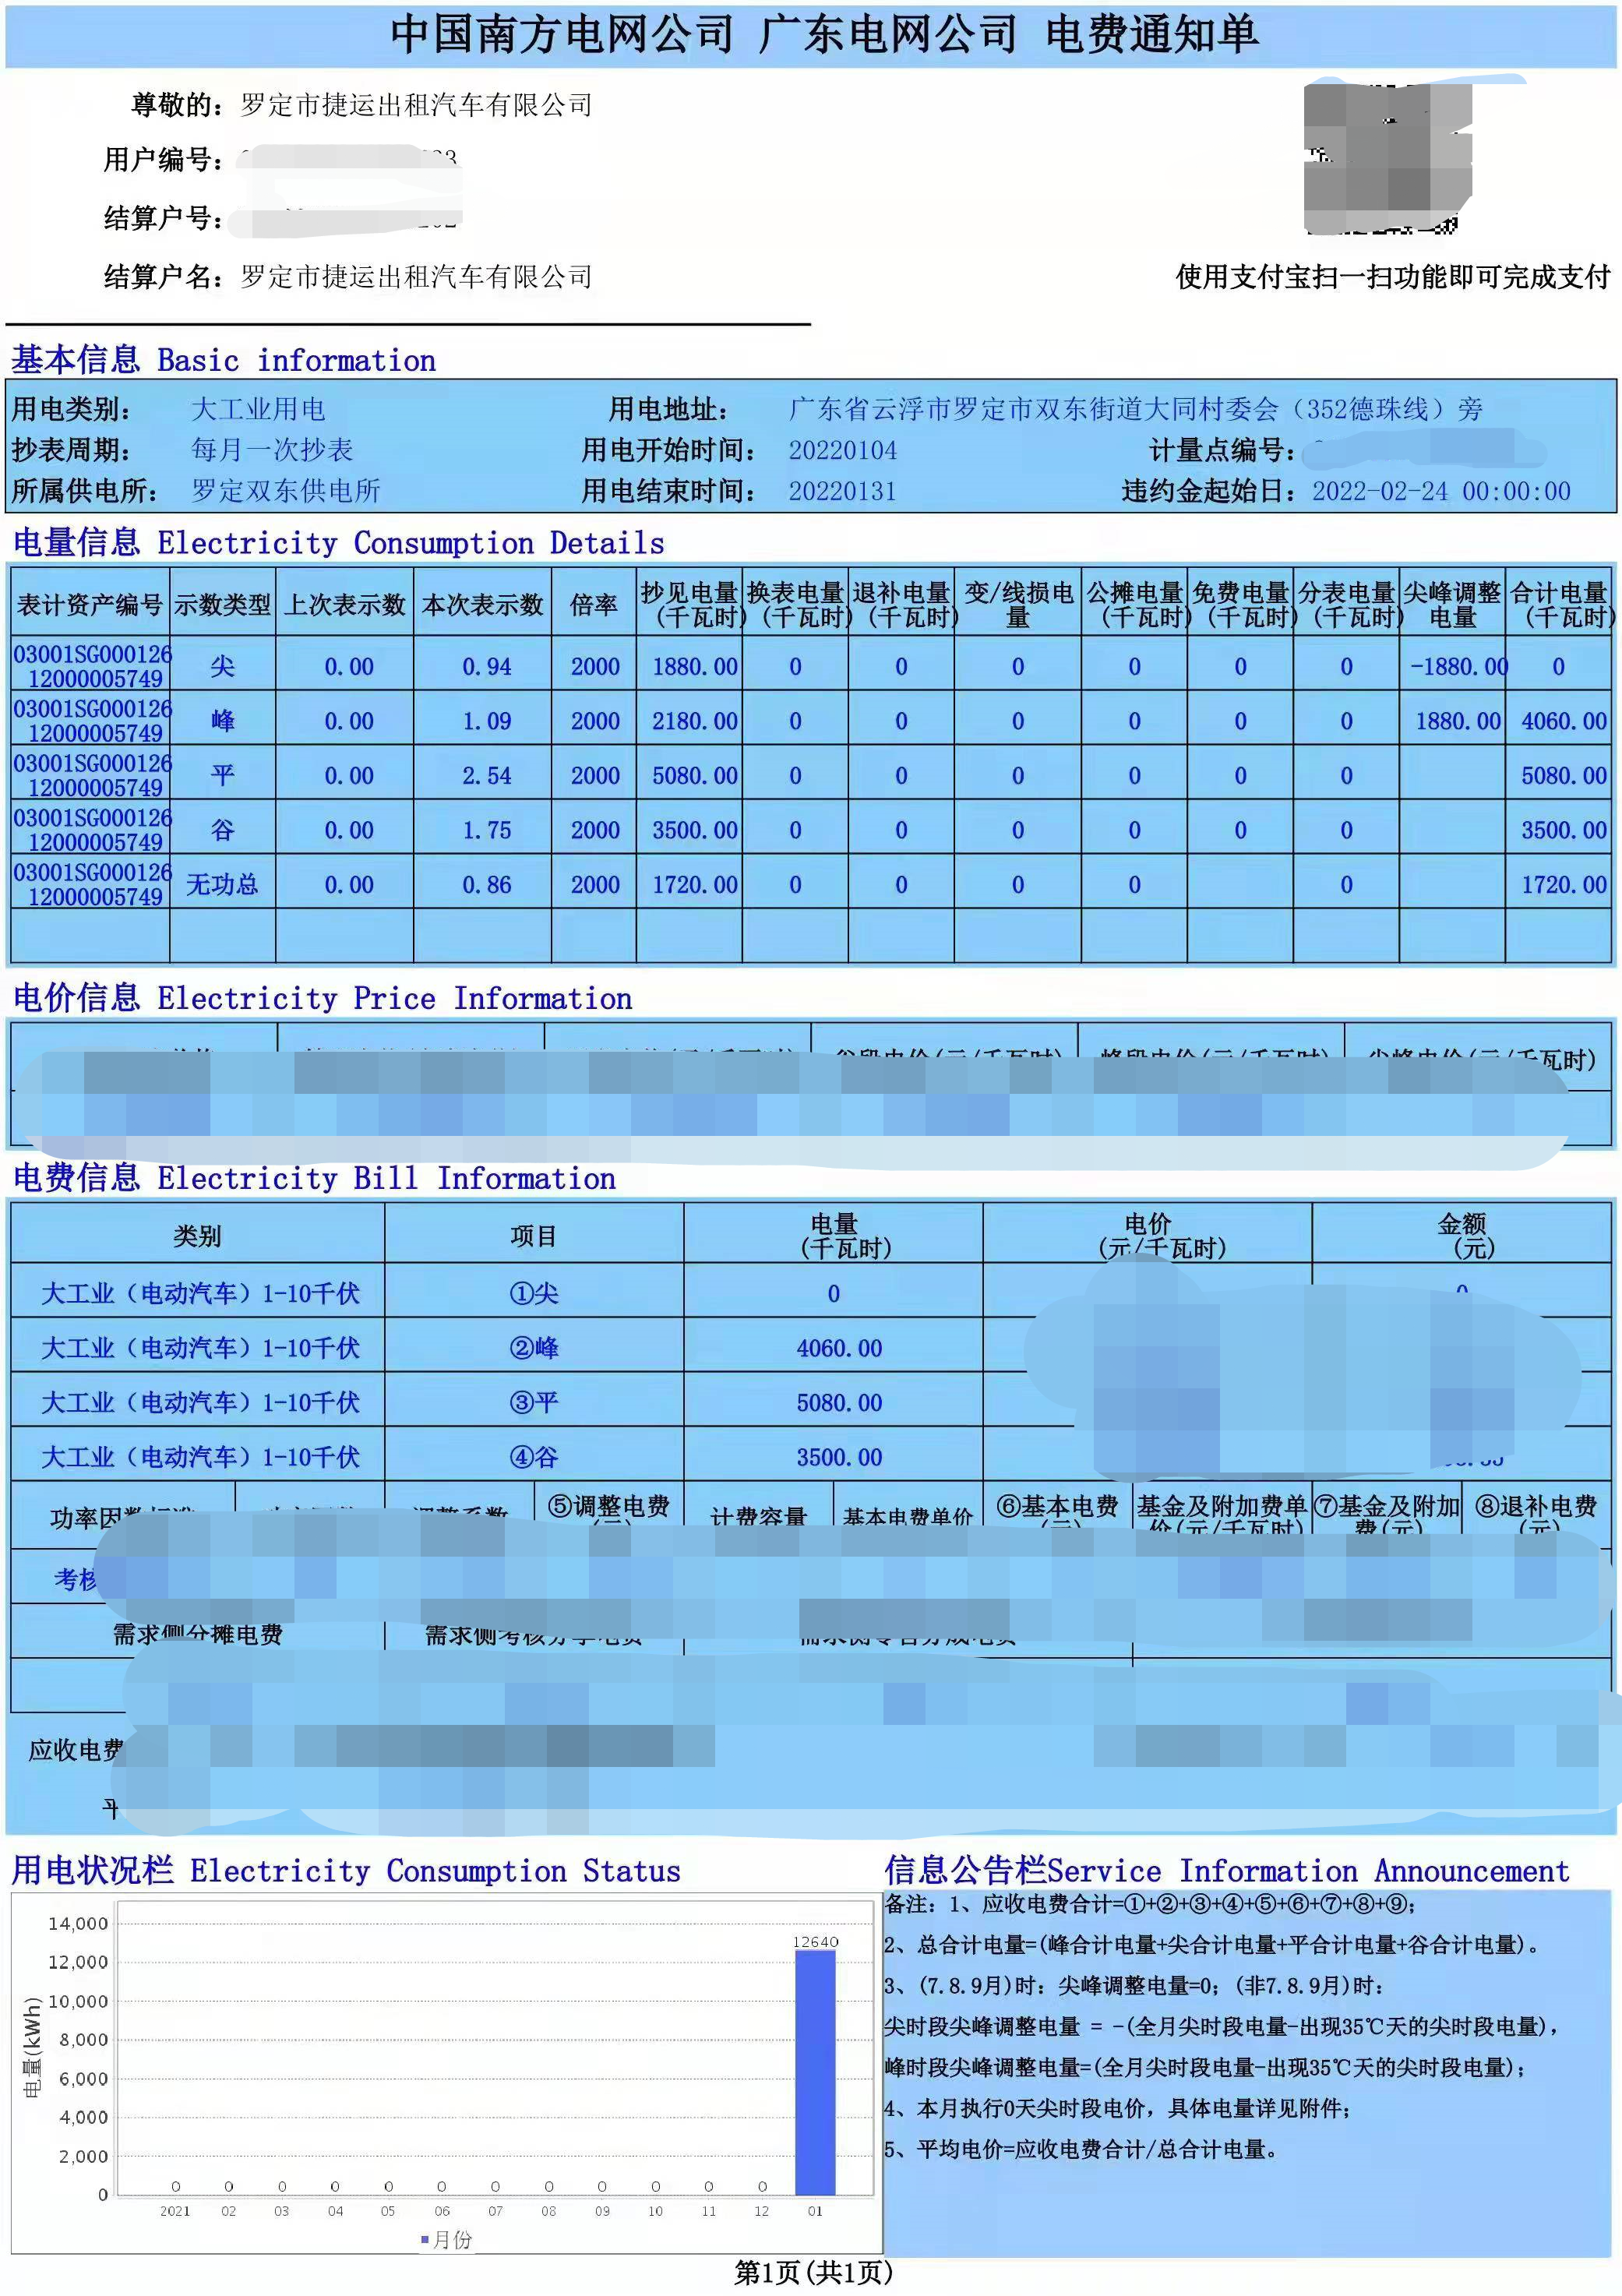Click the 12640 data label above bar

pyautogui.click(x=815, y=1941)
